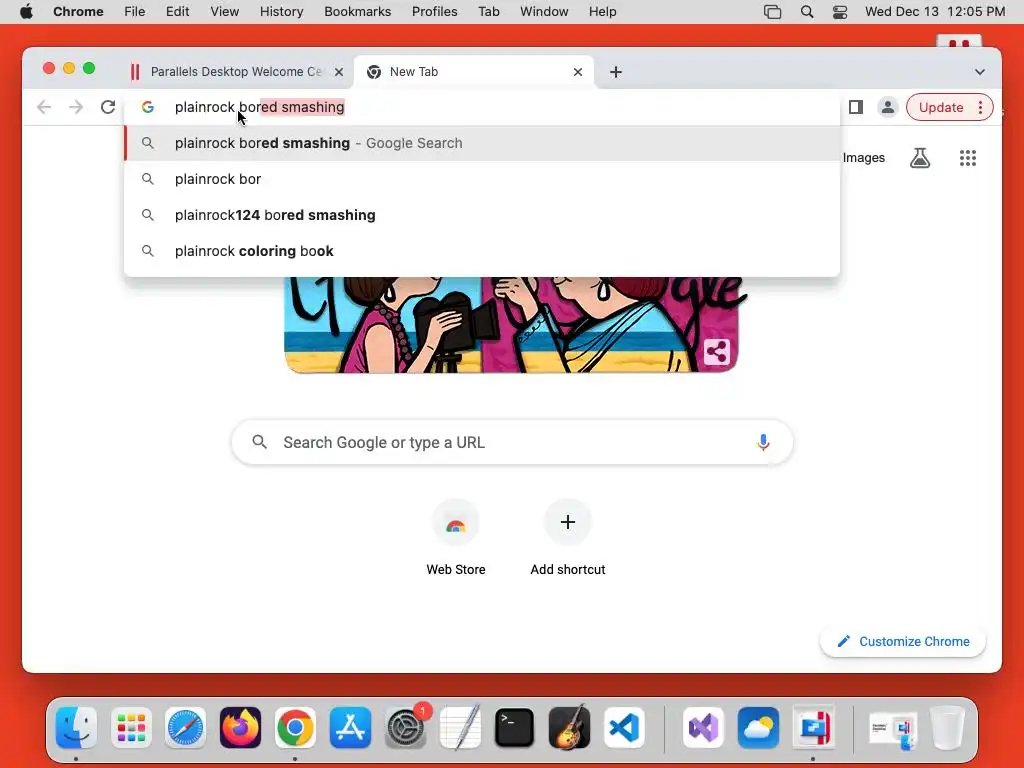Open System Settings in the Dock

coord(405,728)
